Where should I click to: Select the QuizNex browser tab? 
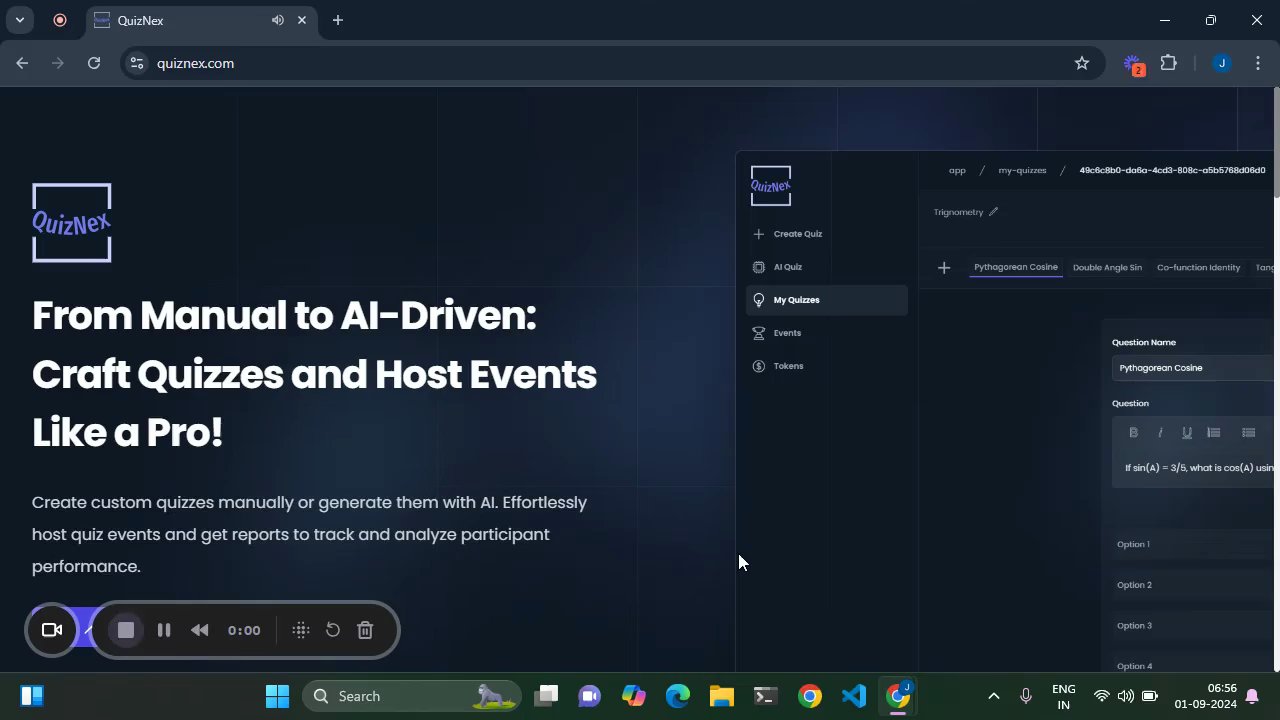point(200,20)
